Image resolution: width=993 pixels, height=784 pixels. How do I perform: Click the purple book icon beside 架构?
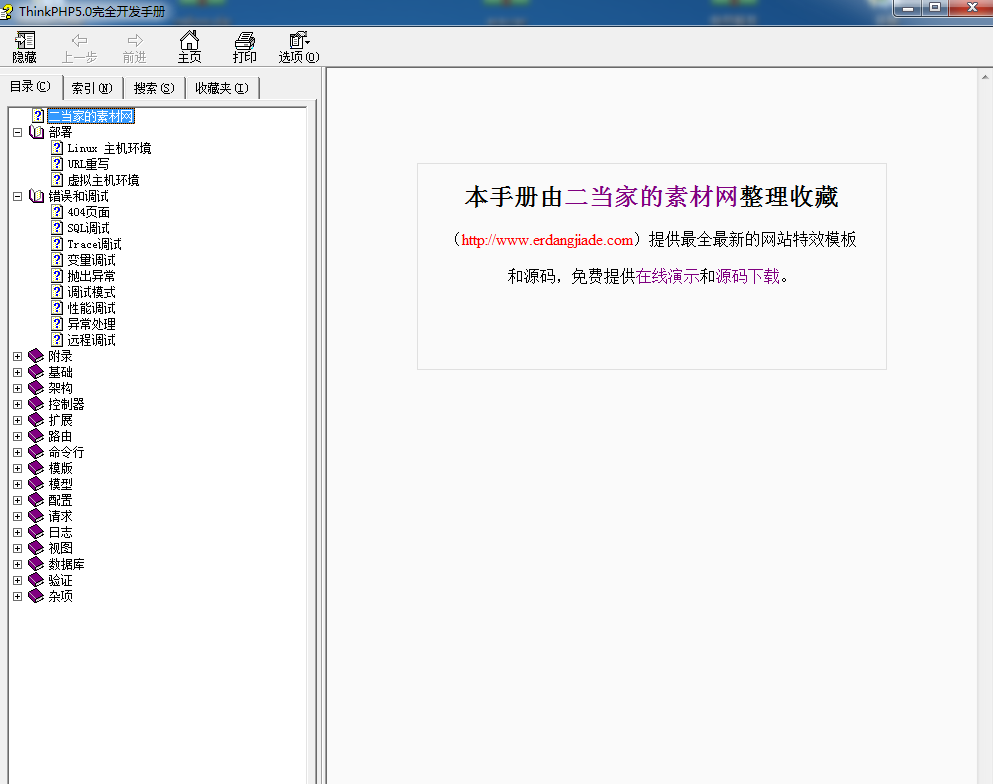pyautogui.click(x=36, y=388)
